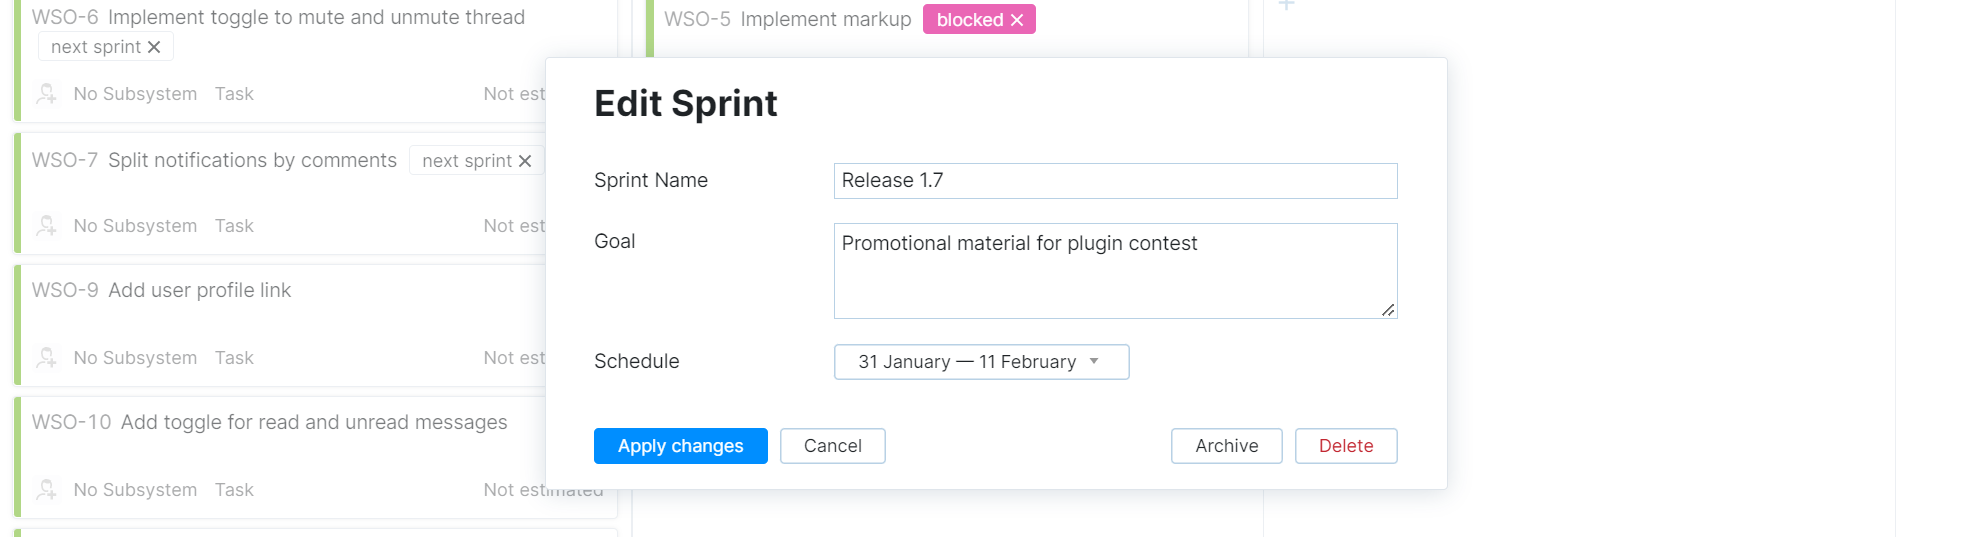Cancel the Edit Sprint dialog
Image resolution: width=1987 pixels, height=537 pixels.
click(832, 446)
